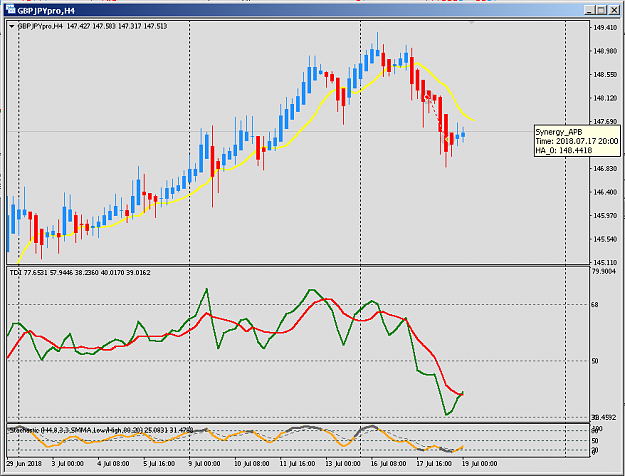The height and width of the screenshot is (476, 625).
Task: Click the 13 Jul 00:00 time label
Action: coord(343,464)
